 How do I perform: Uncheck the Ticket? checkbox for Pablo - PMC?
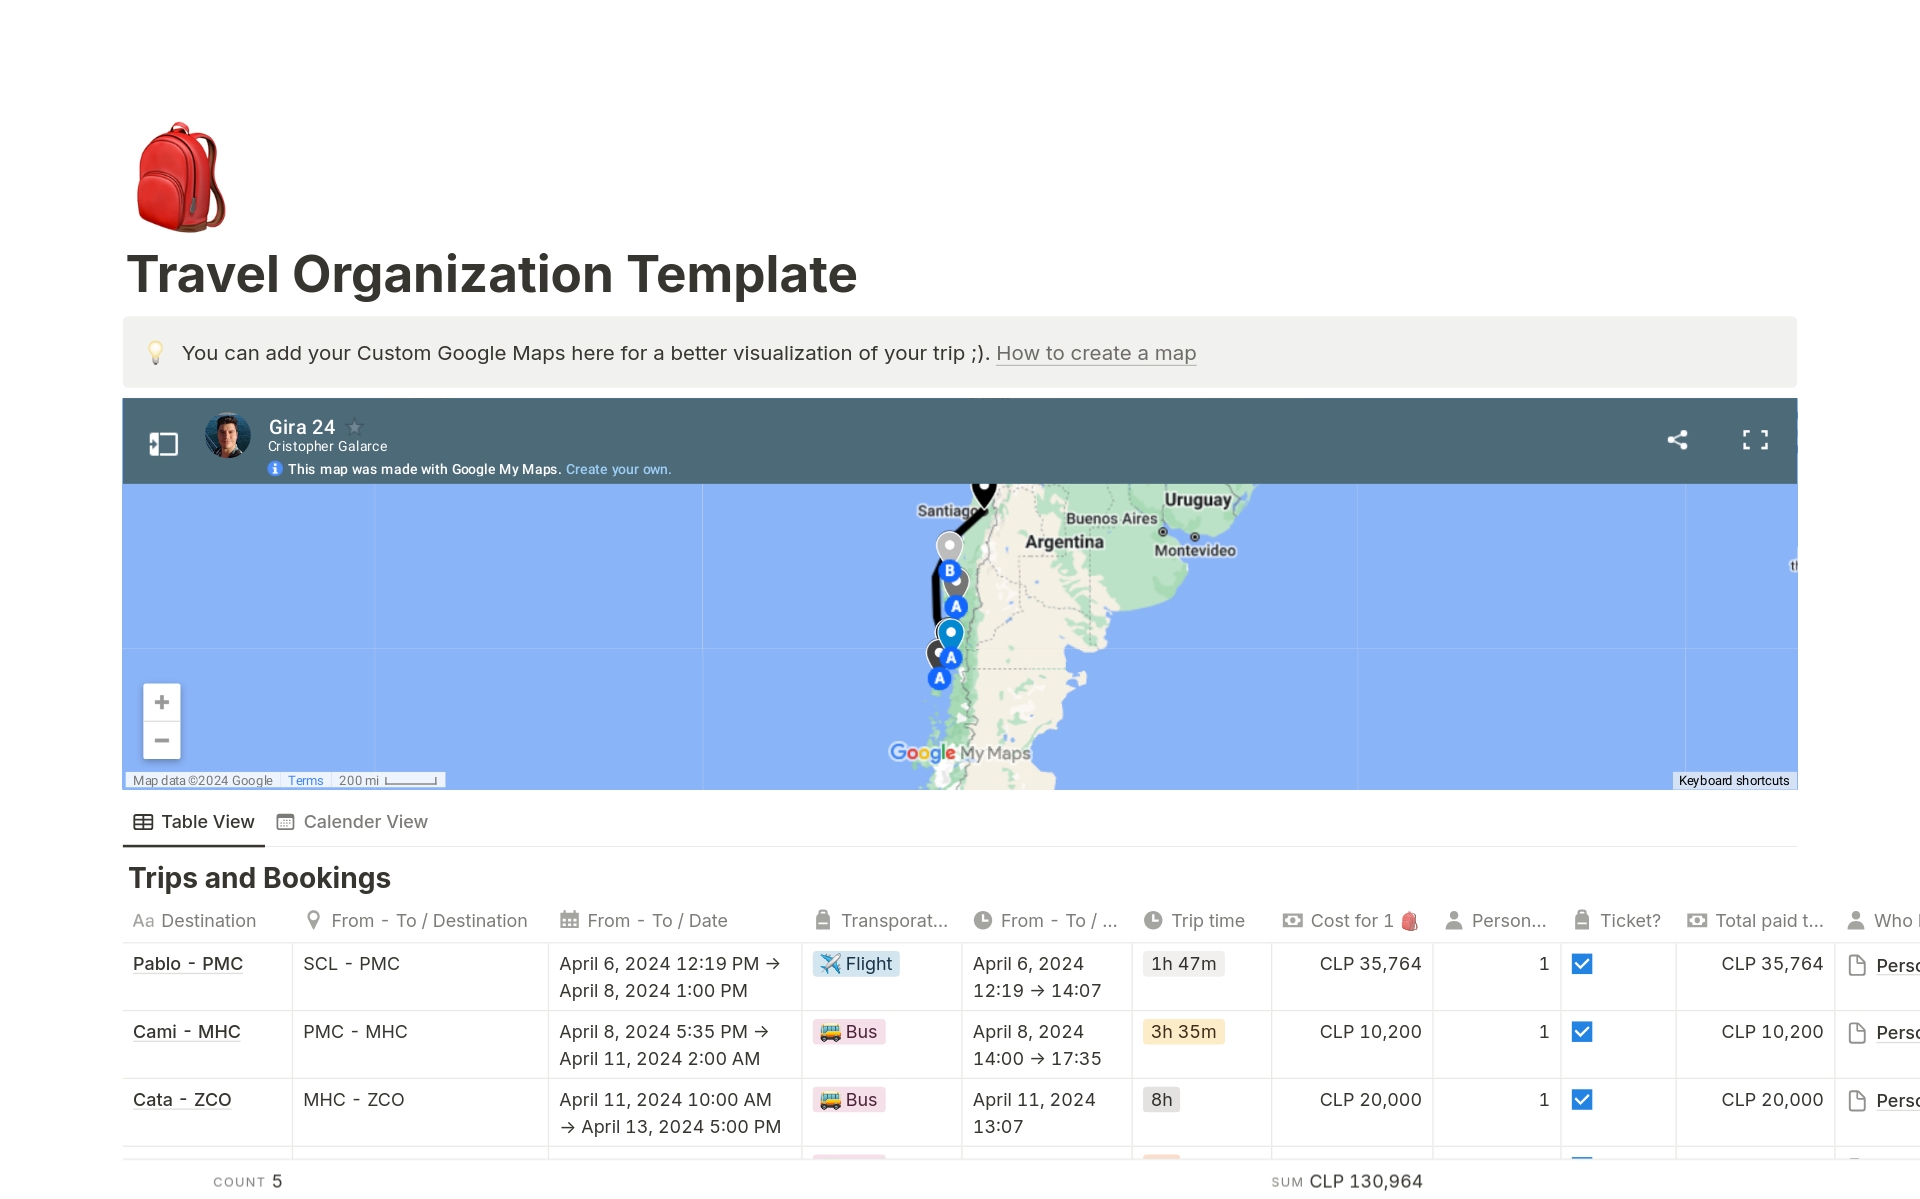[1583, 964]
